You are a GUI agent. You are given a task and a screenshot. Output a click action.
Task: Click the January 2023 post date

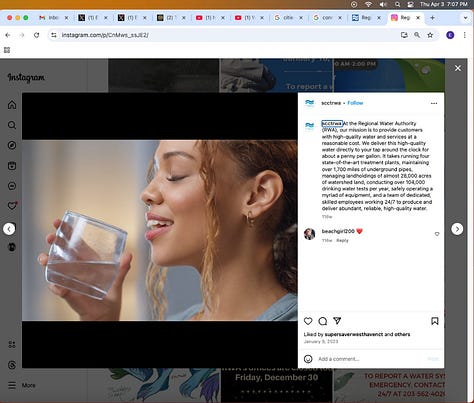(x=321, y=341)
